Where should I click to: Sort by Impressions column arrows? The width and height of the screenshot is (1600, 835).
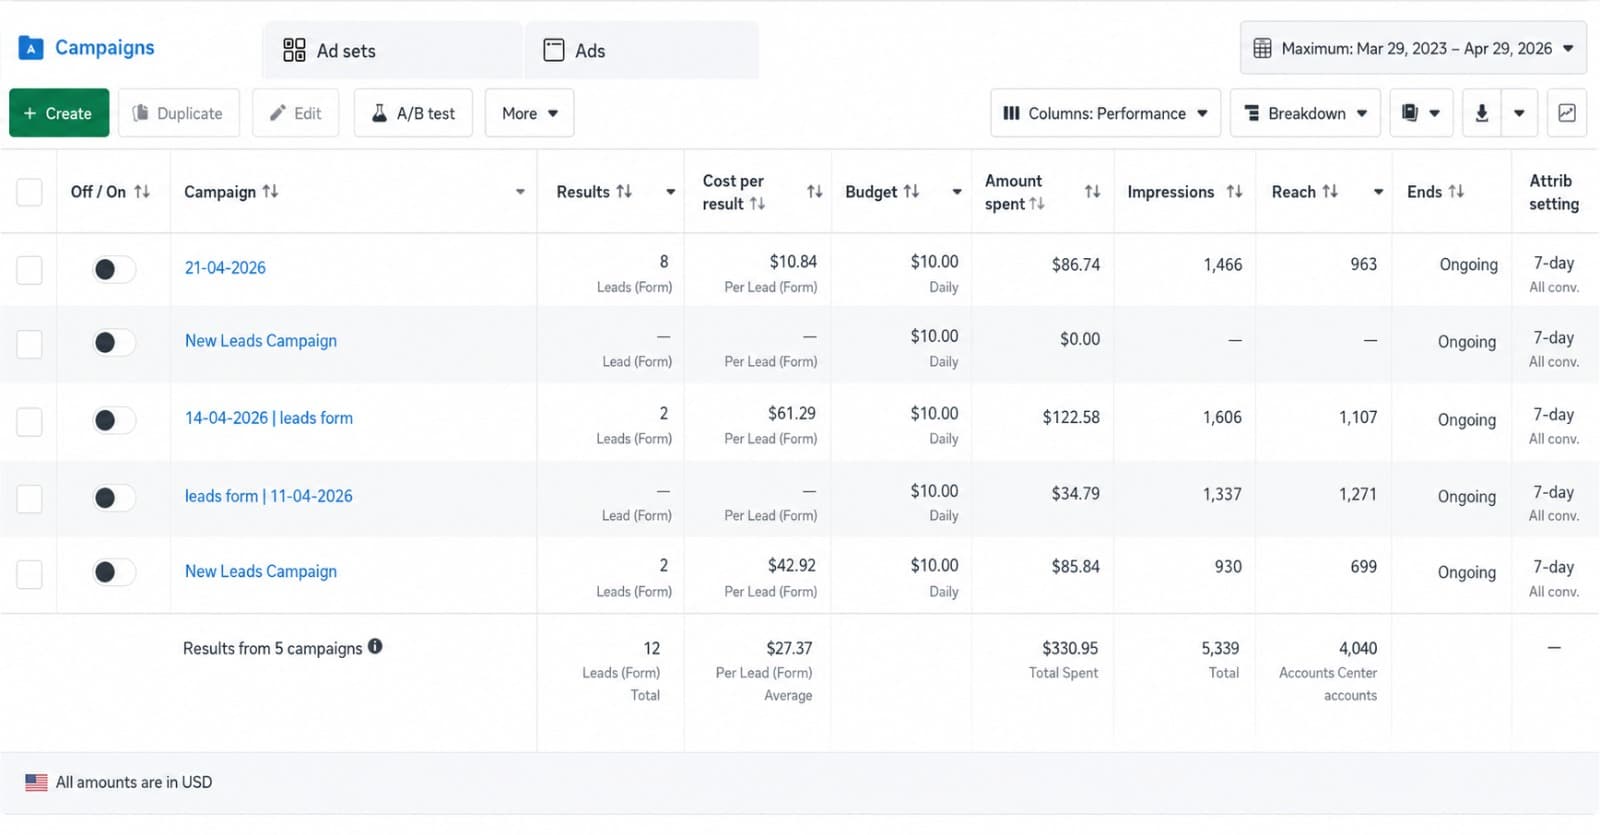point(1235,191)
